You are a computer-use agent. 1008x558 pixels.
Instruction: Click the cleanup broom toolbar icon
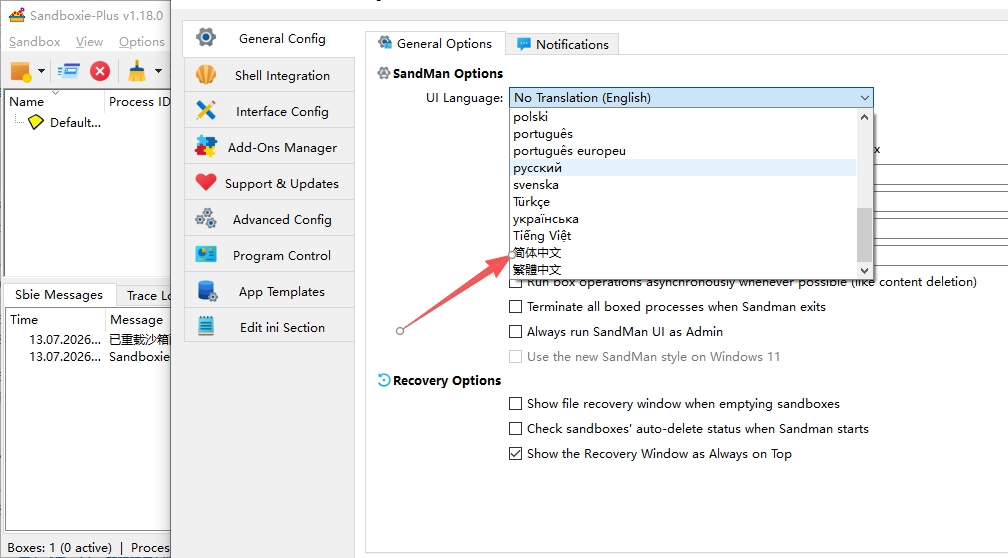[x=136, y=71]
